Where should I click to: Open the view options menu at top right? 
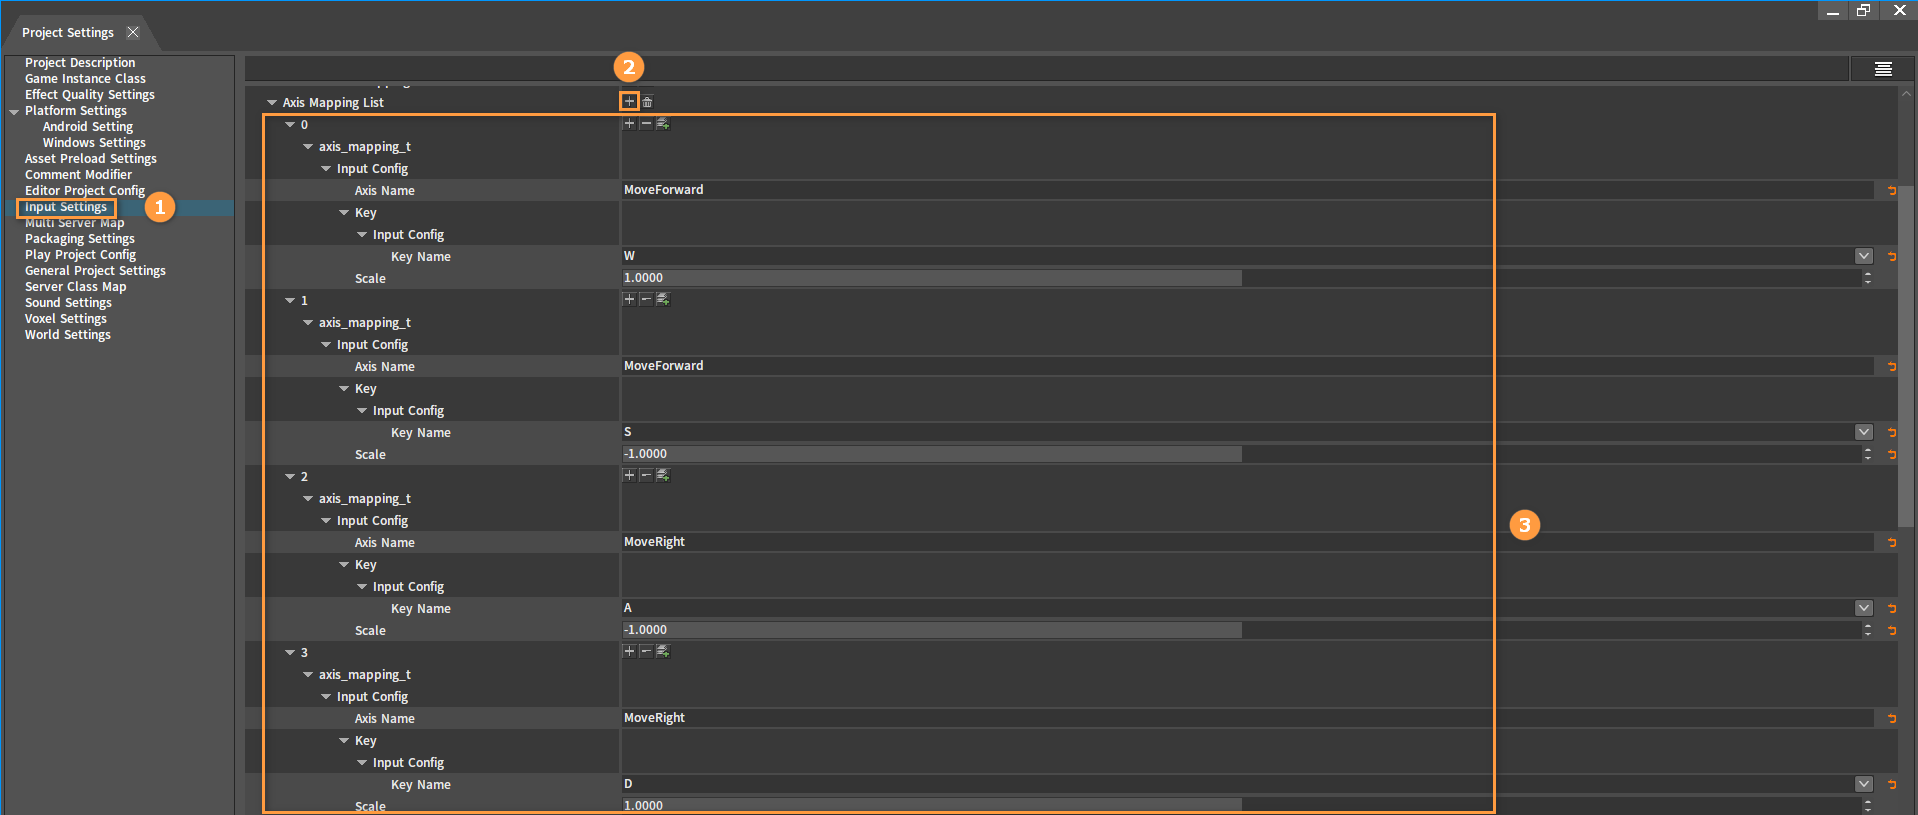[x=1883, y=69]
